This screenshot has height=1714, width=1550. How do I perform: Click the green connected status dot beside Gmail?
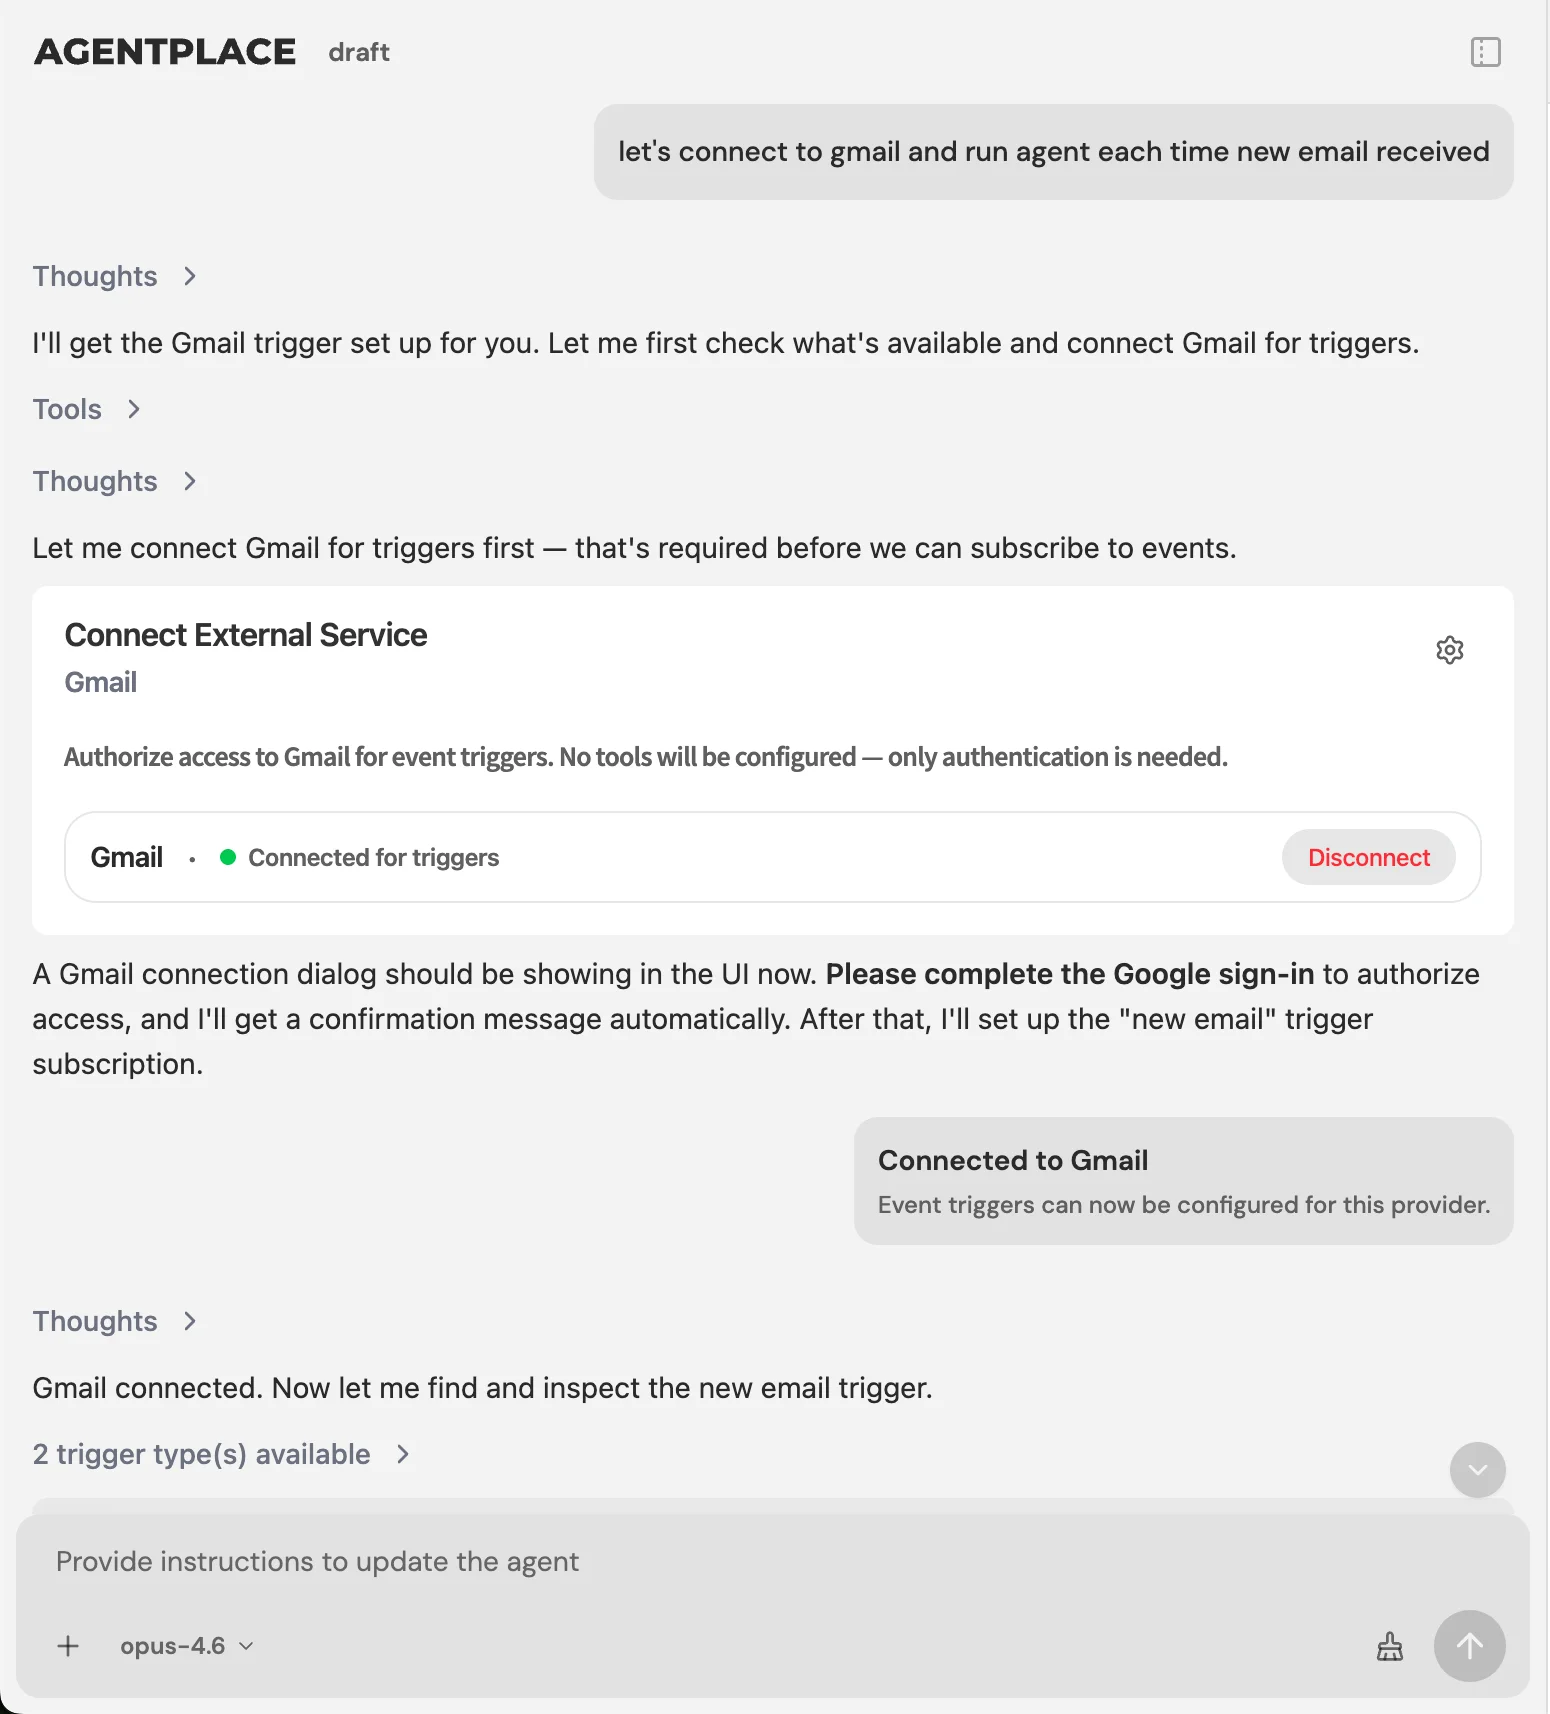tap(228, 857)
